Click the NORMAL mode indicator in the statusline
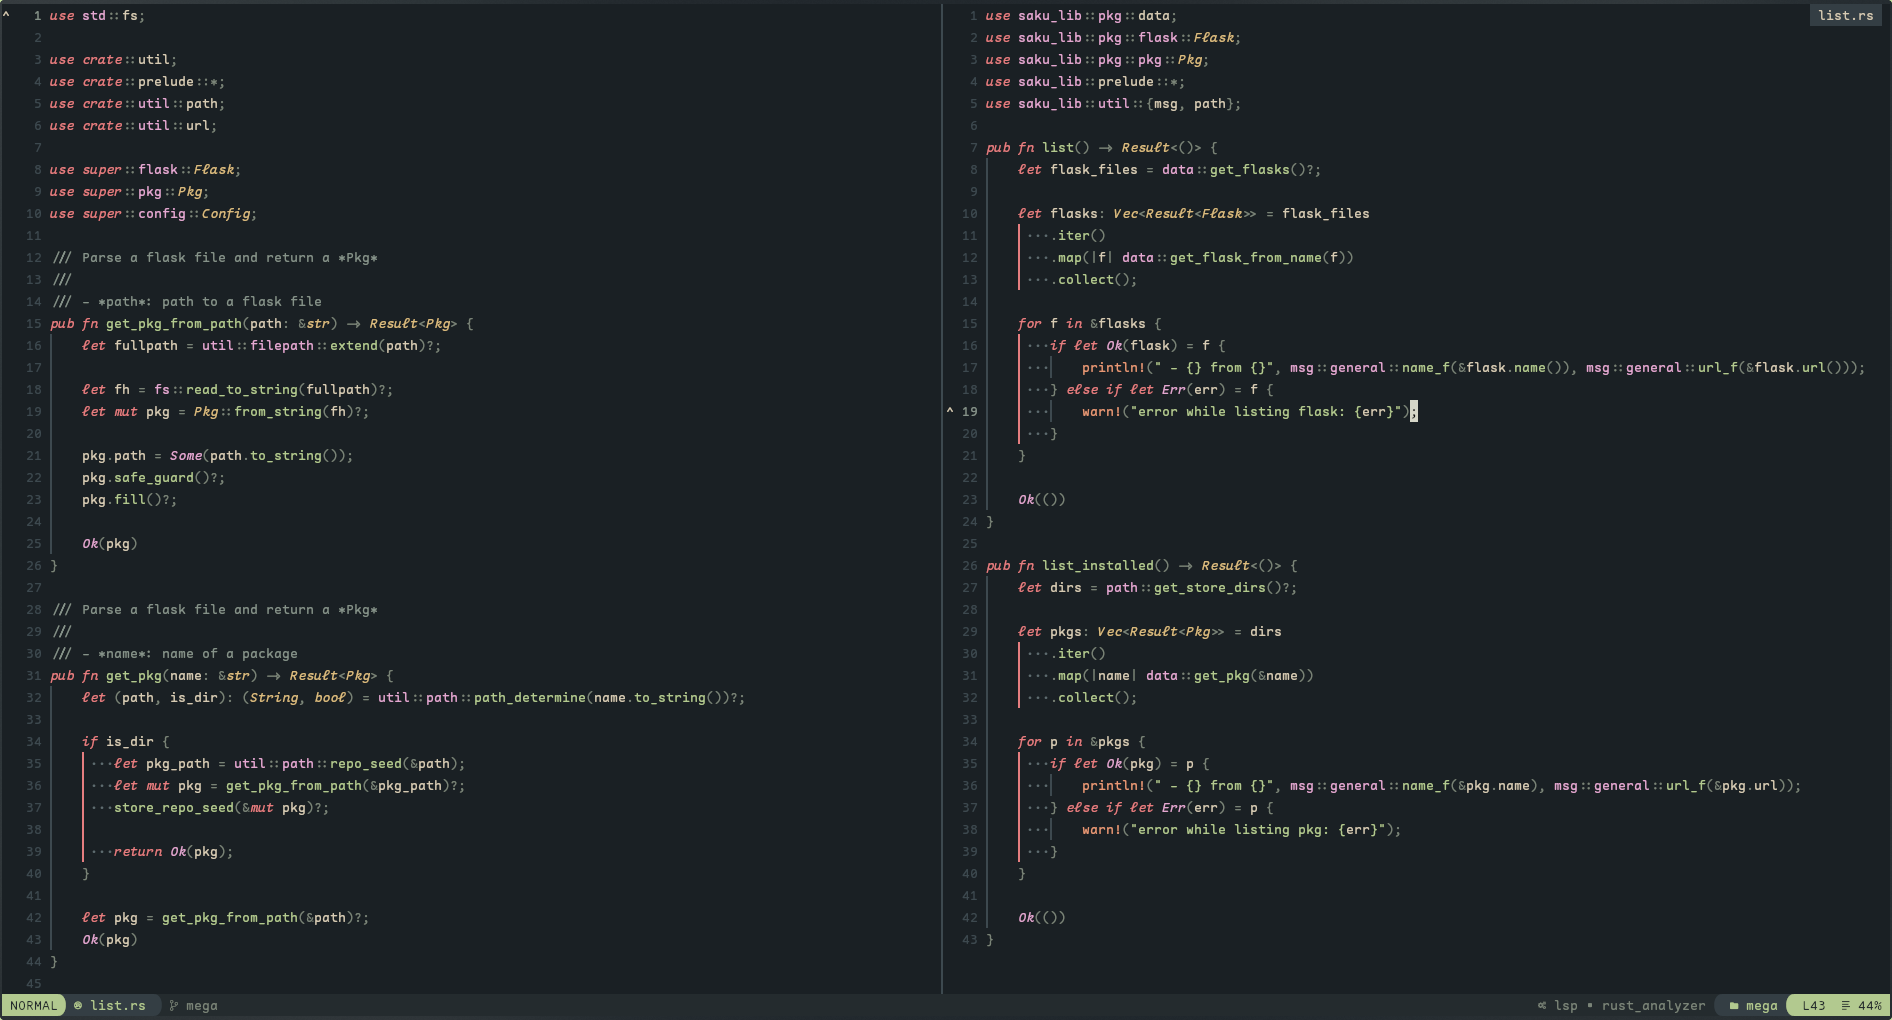 [x=34, y=1005]
